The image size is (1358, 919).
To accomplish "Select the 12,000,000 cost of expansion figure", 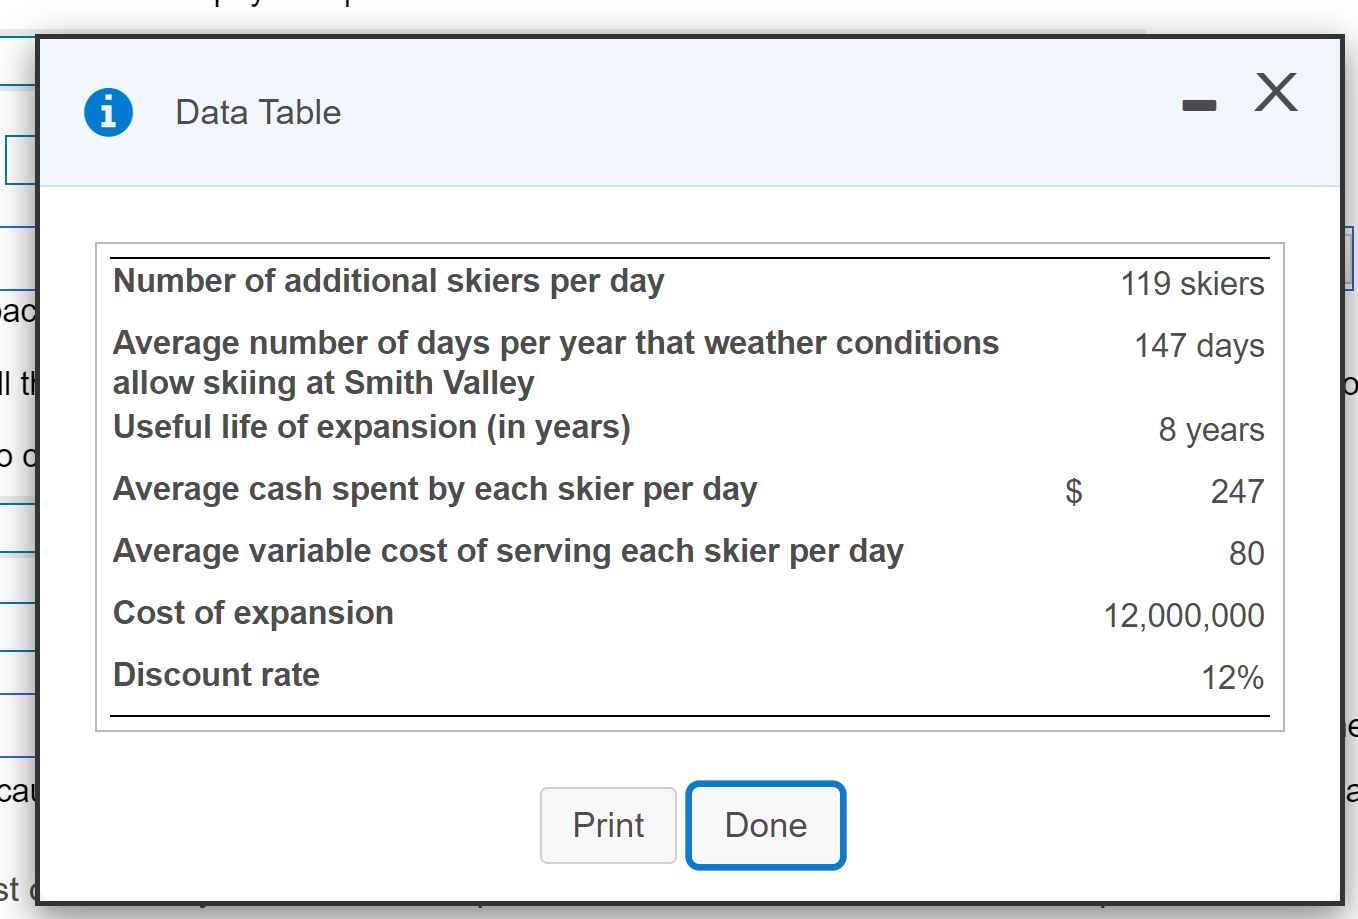I will [x=1180, y=614].
